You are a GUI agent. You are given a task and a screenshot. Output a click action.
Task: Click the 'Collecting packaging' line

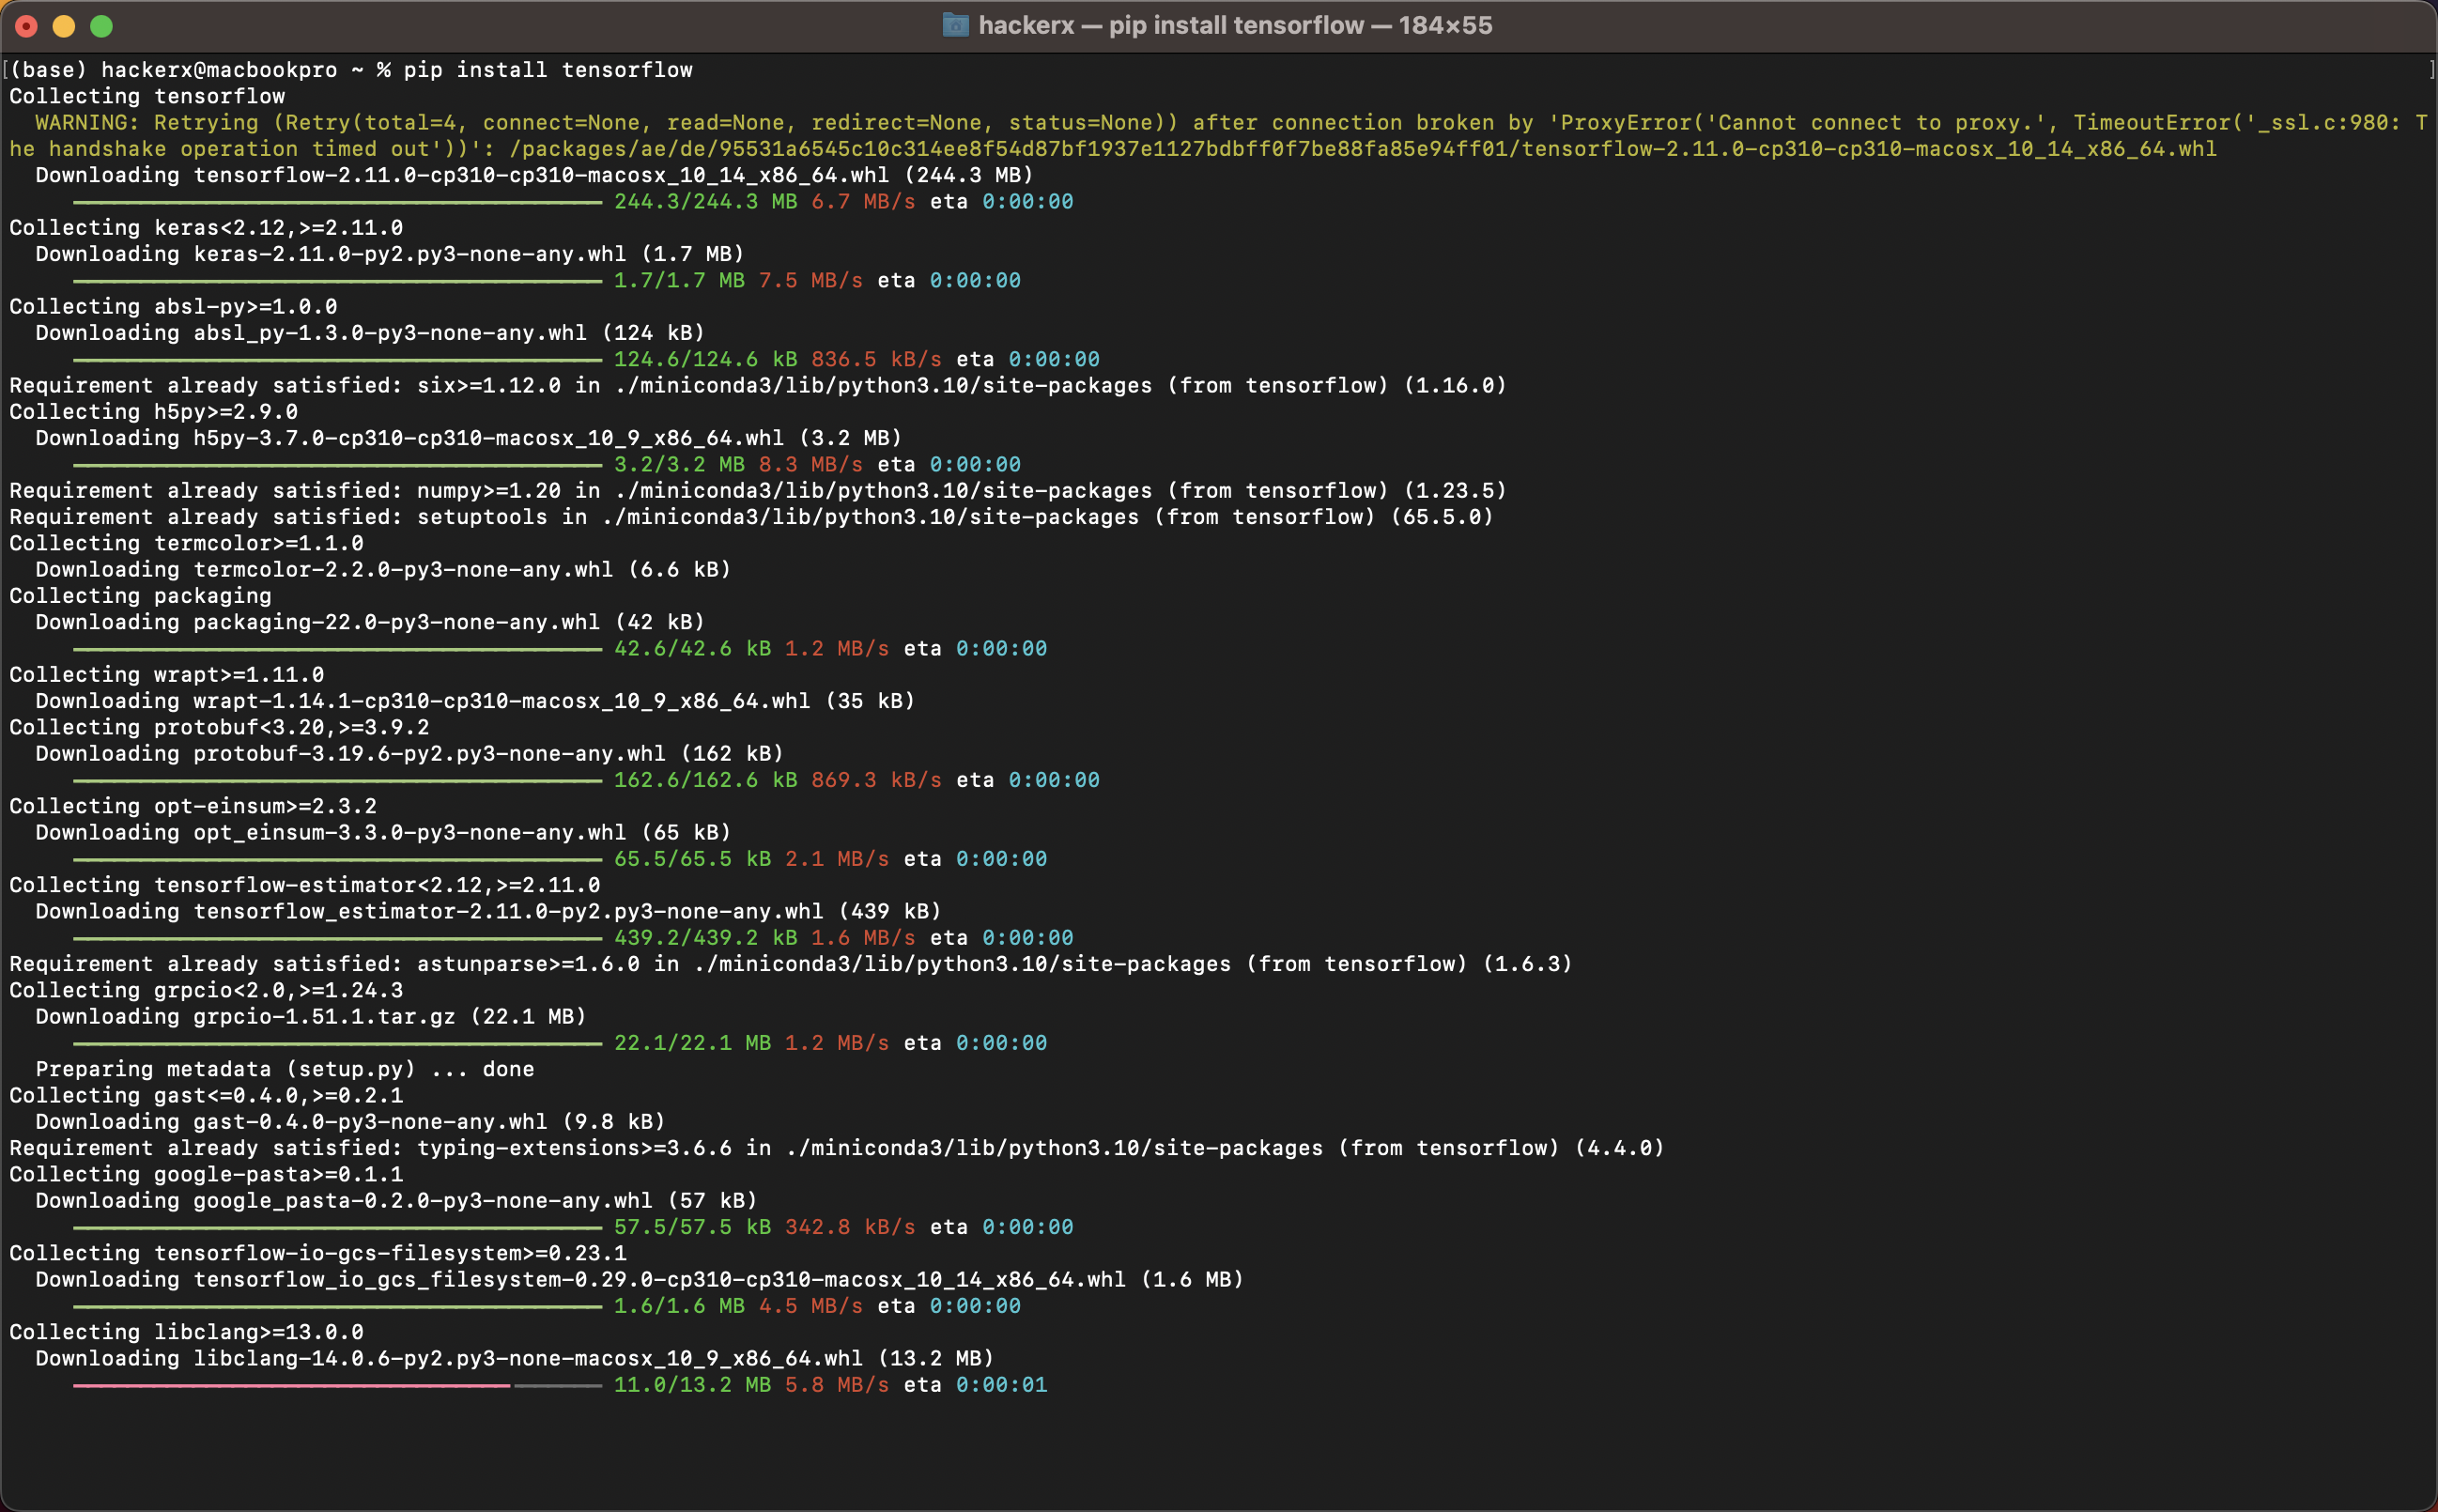coord(140,596)
